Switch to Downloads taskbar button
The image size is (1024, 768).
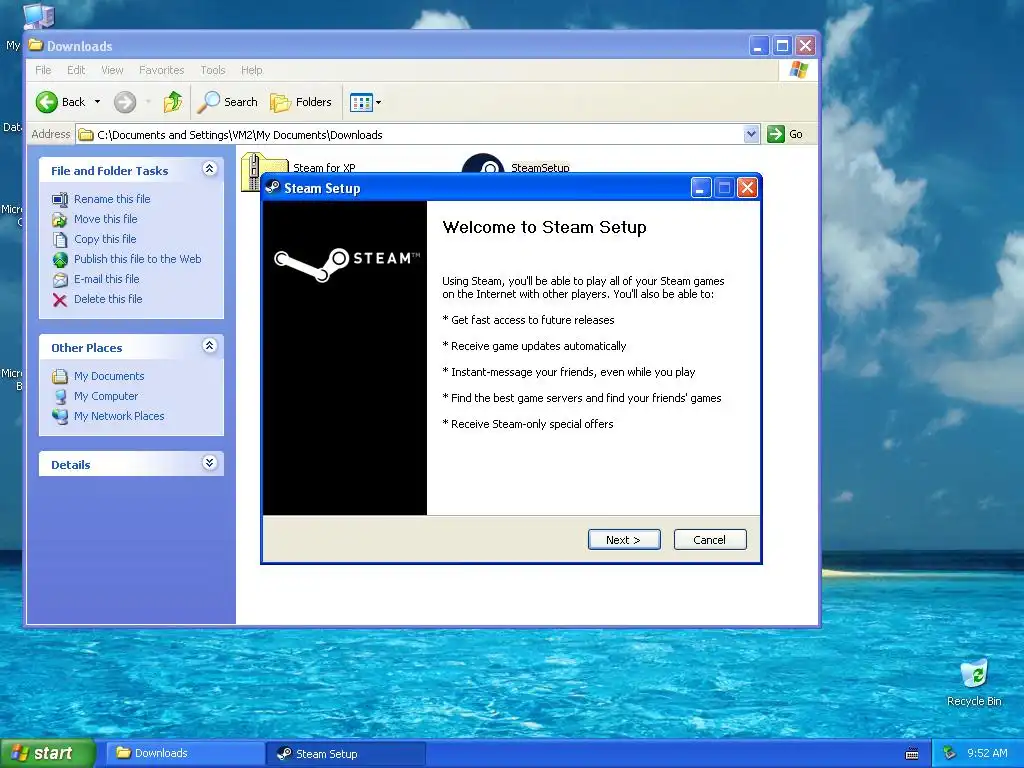pos(185,753)
